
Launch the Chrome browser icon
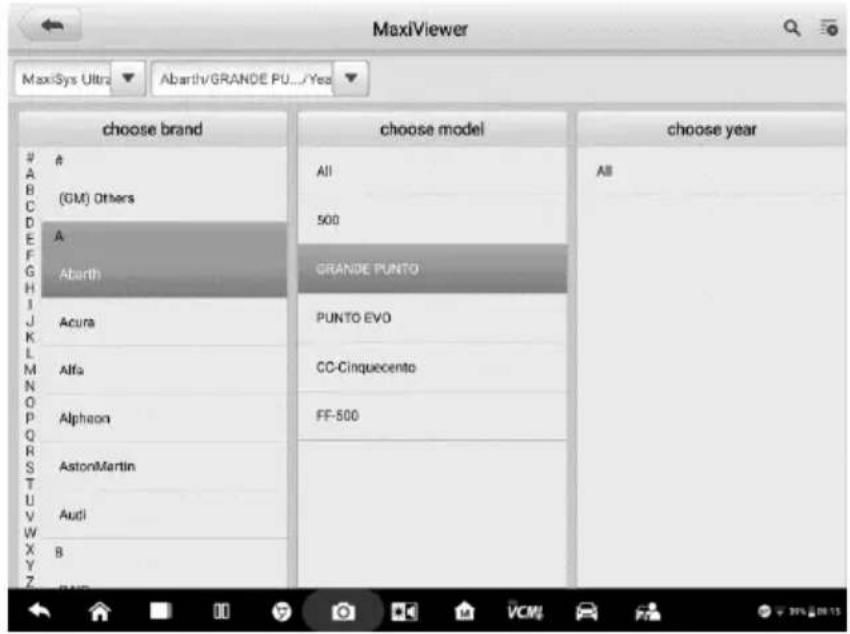(281, 612)
